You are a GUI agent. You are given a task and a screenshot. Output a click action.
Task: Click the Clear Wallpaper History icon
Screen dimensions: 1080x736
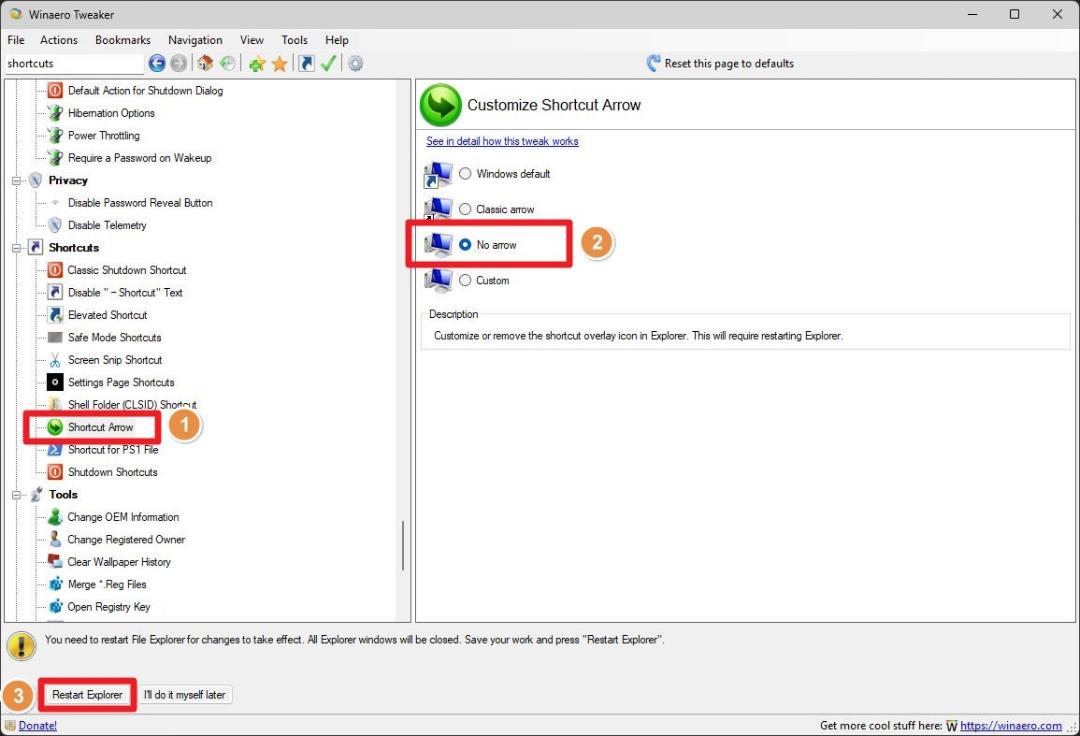[x=55, y=562]
